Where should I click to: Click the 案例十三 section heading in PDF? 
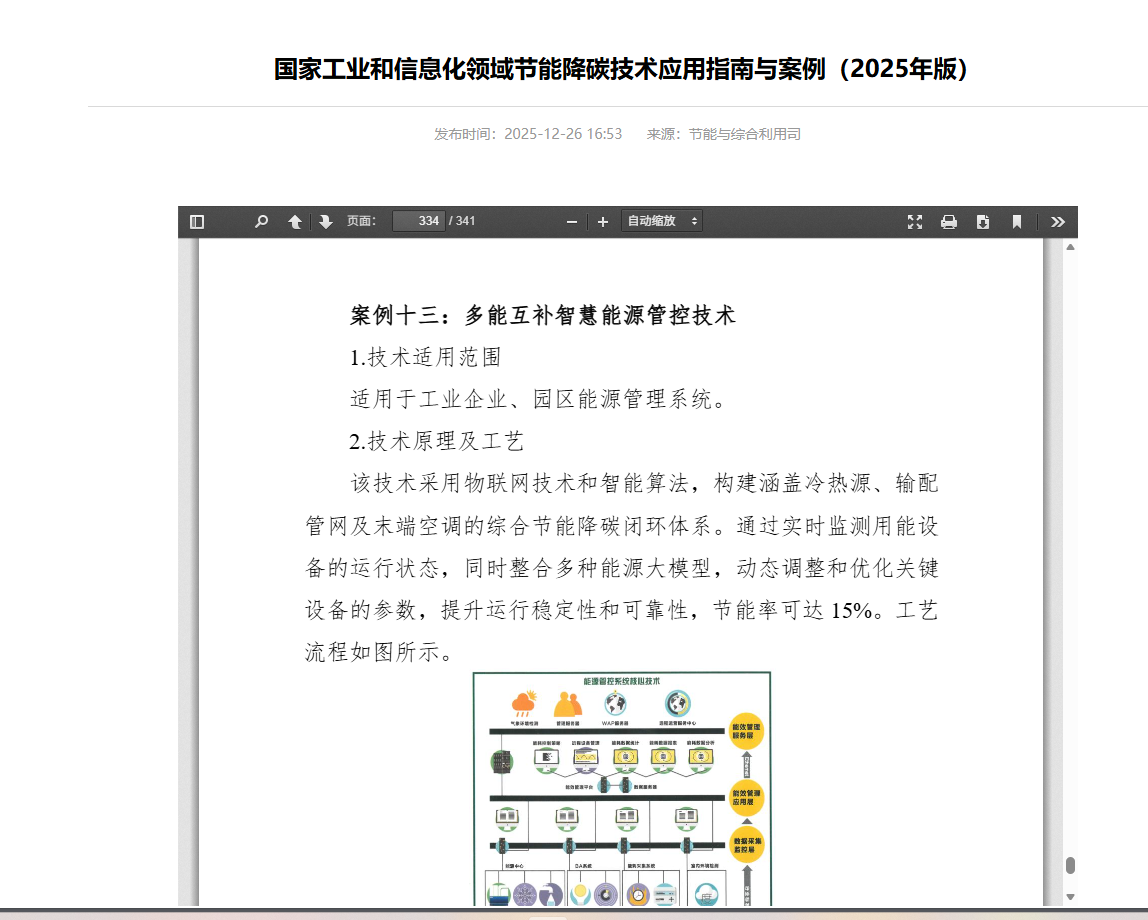(543, 315)
